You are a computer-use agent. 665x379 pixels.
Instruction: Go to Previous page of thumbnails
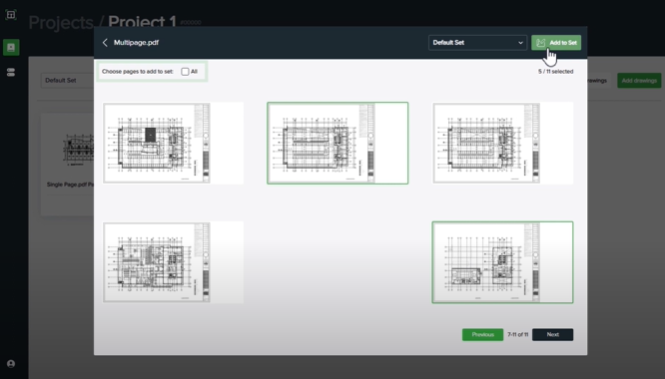[483, 334]
